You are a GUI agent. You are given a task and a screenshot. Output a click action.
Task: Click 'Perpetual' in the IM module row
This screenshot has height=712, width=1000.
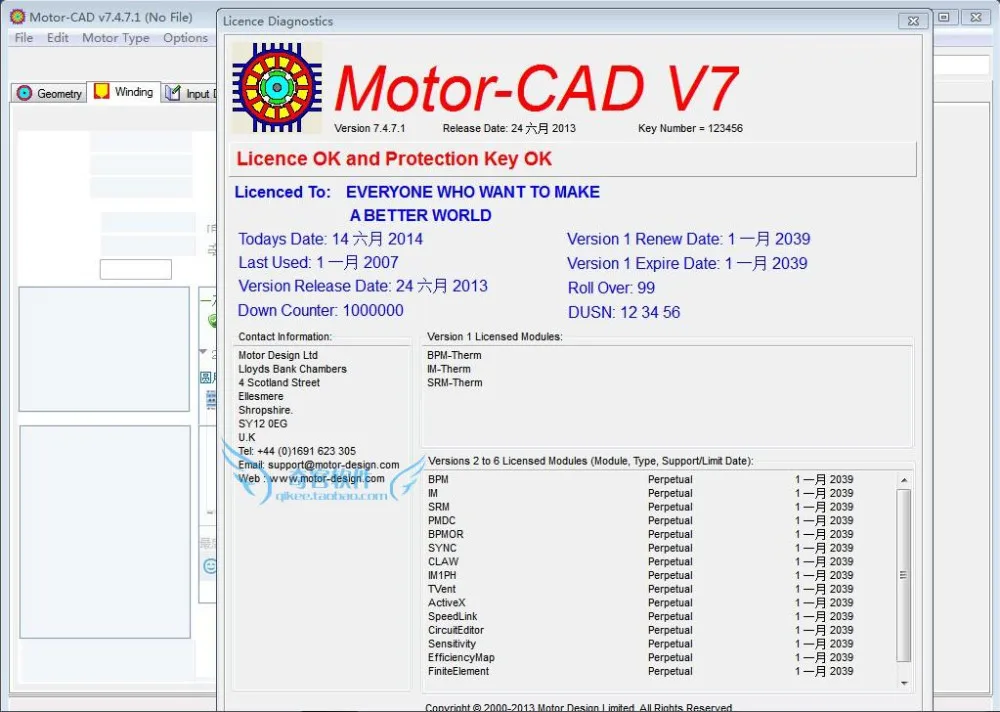pos(670,493)
